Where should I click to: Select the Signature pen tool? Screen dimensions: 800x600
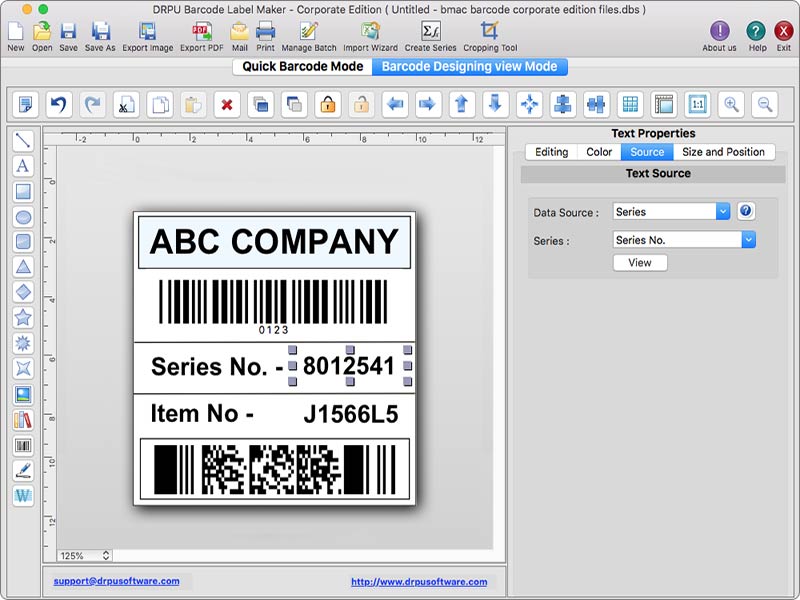23,470
